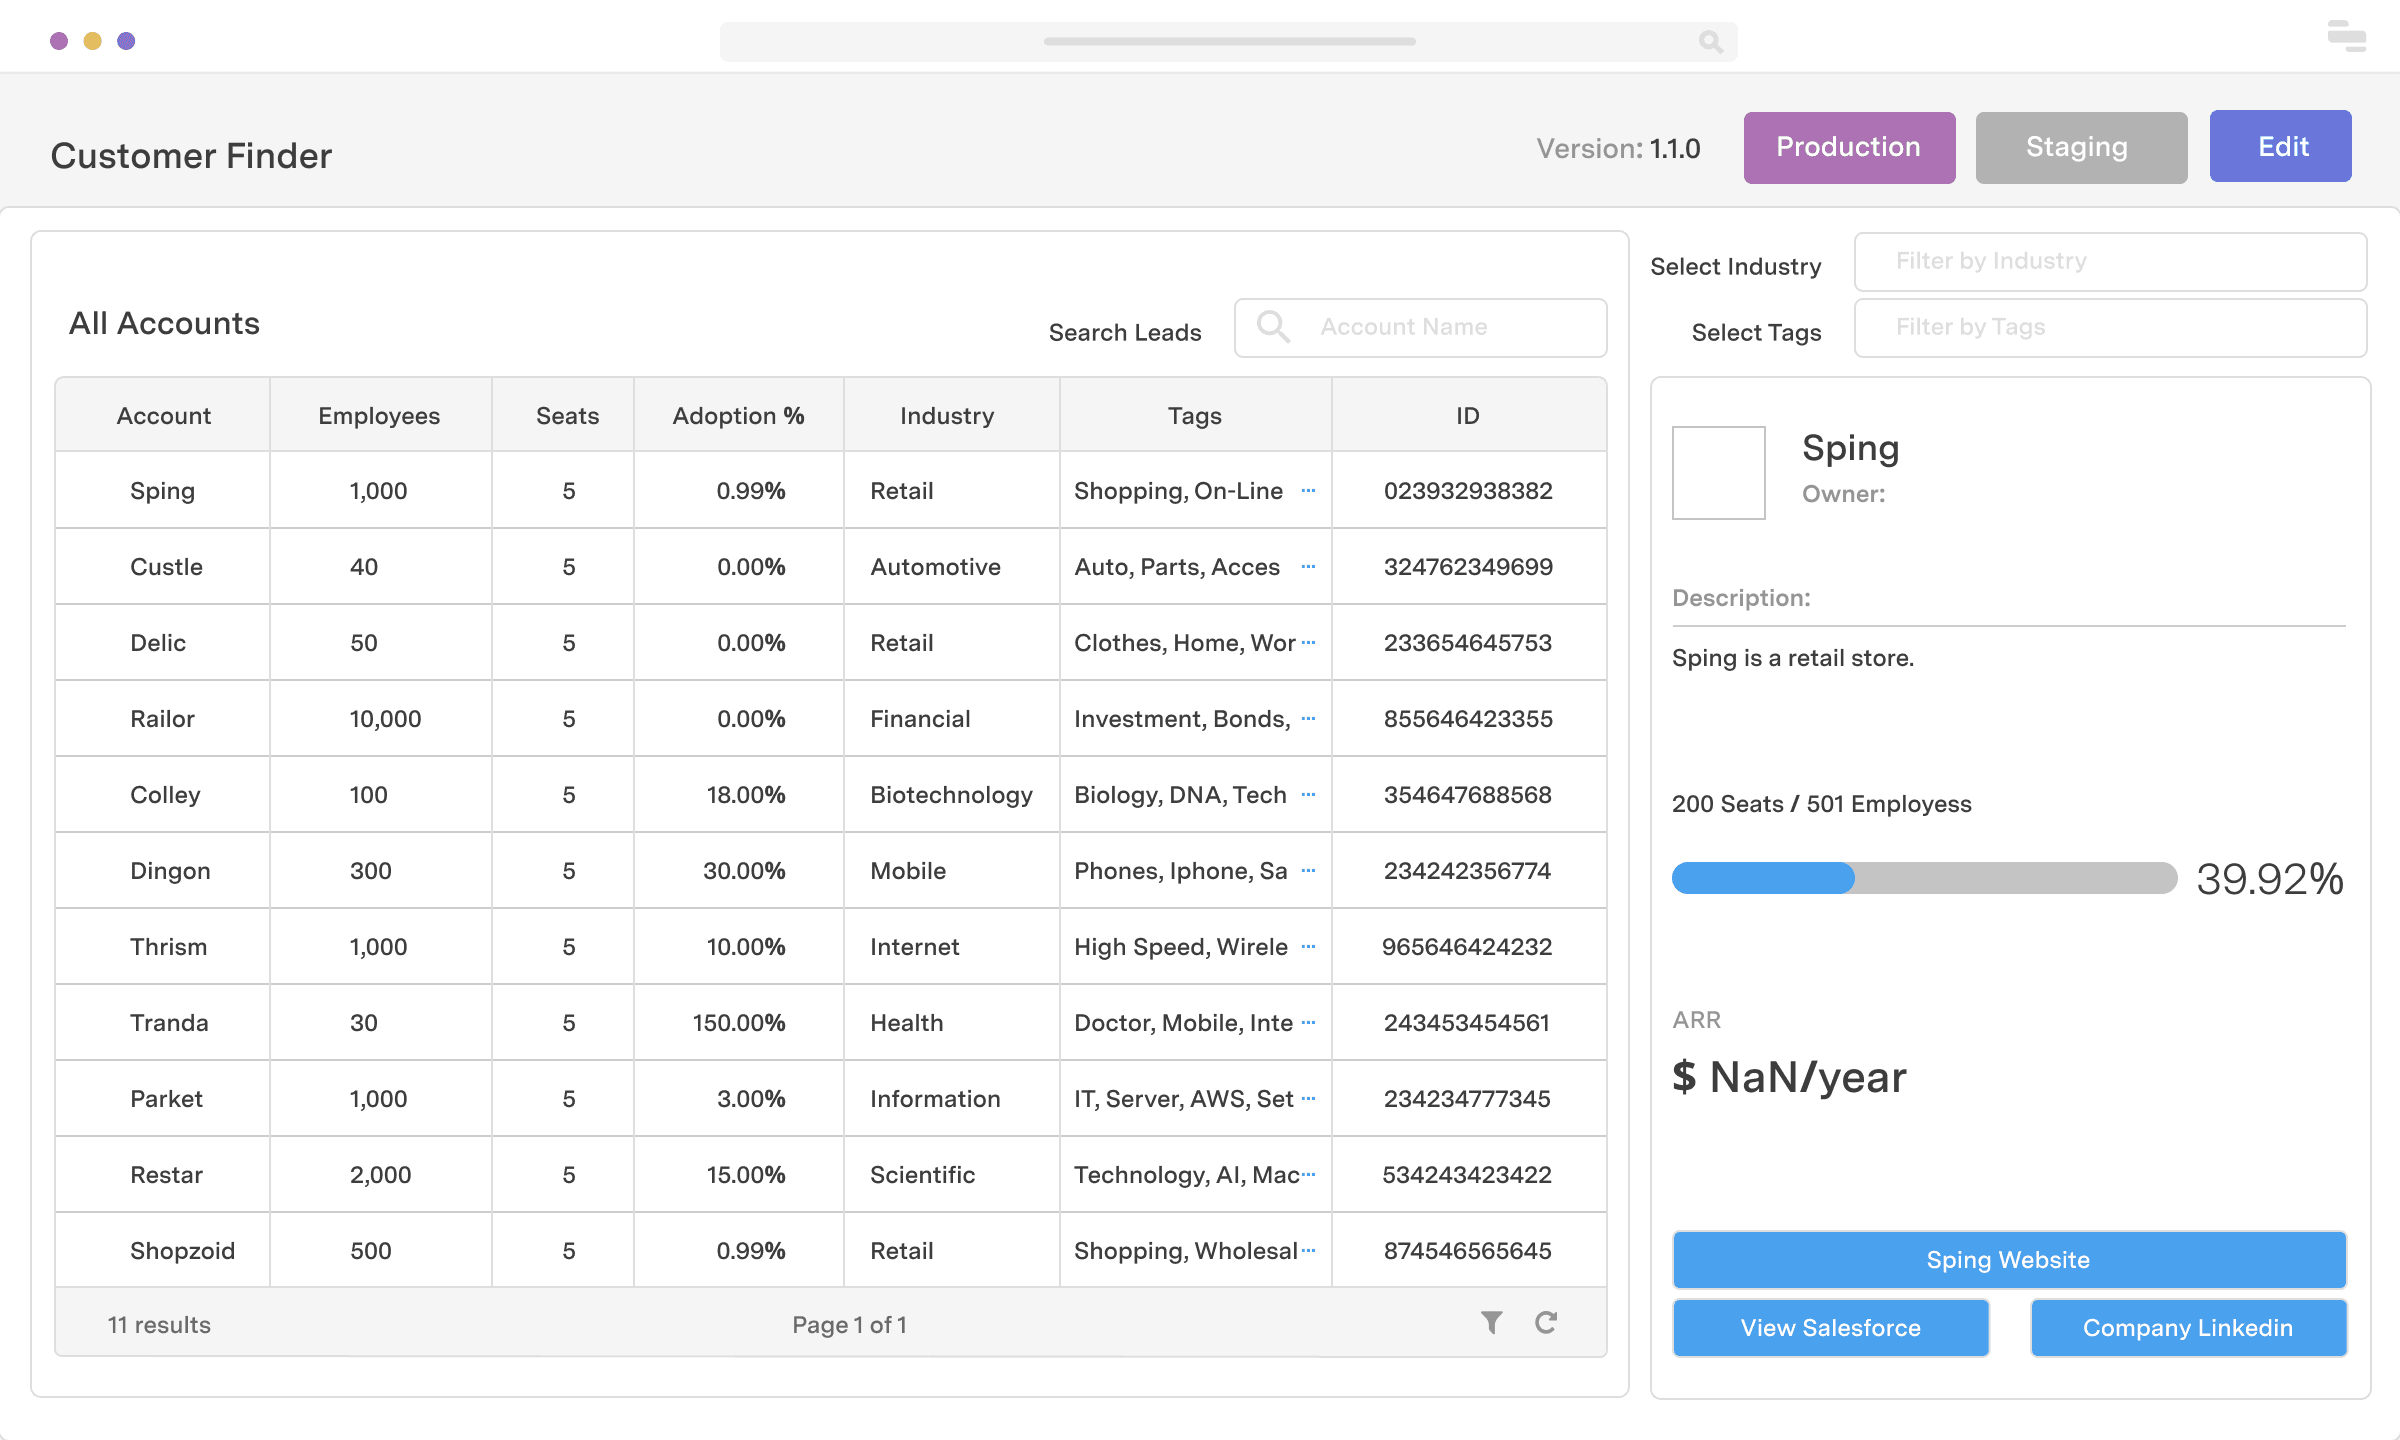This screenshot has height=1440, width=2400.
Task: Switch to the Production environment
Action: (x=1849, y=147)
